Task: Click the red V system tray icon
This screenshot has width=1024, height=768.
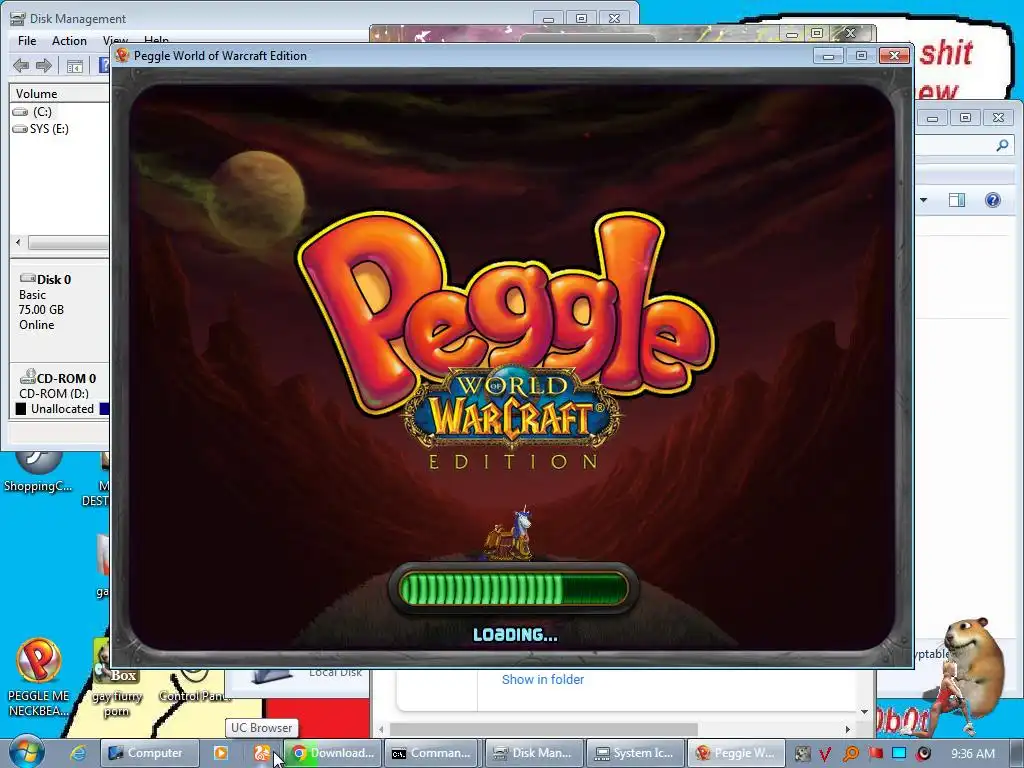Action: pos(825,754)
